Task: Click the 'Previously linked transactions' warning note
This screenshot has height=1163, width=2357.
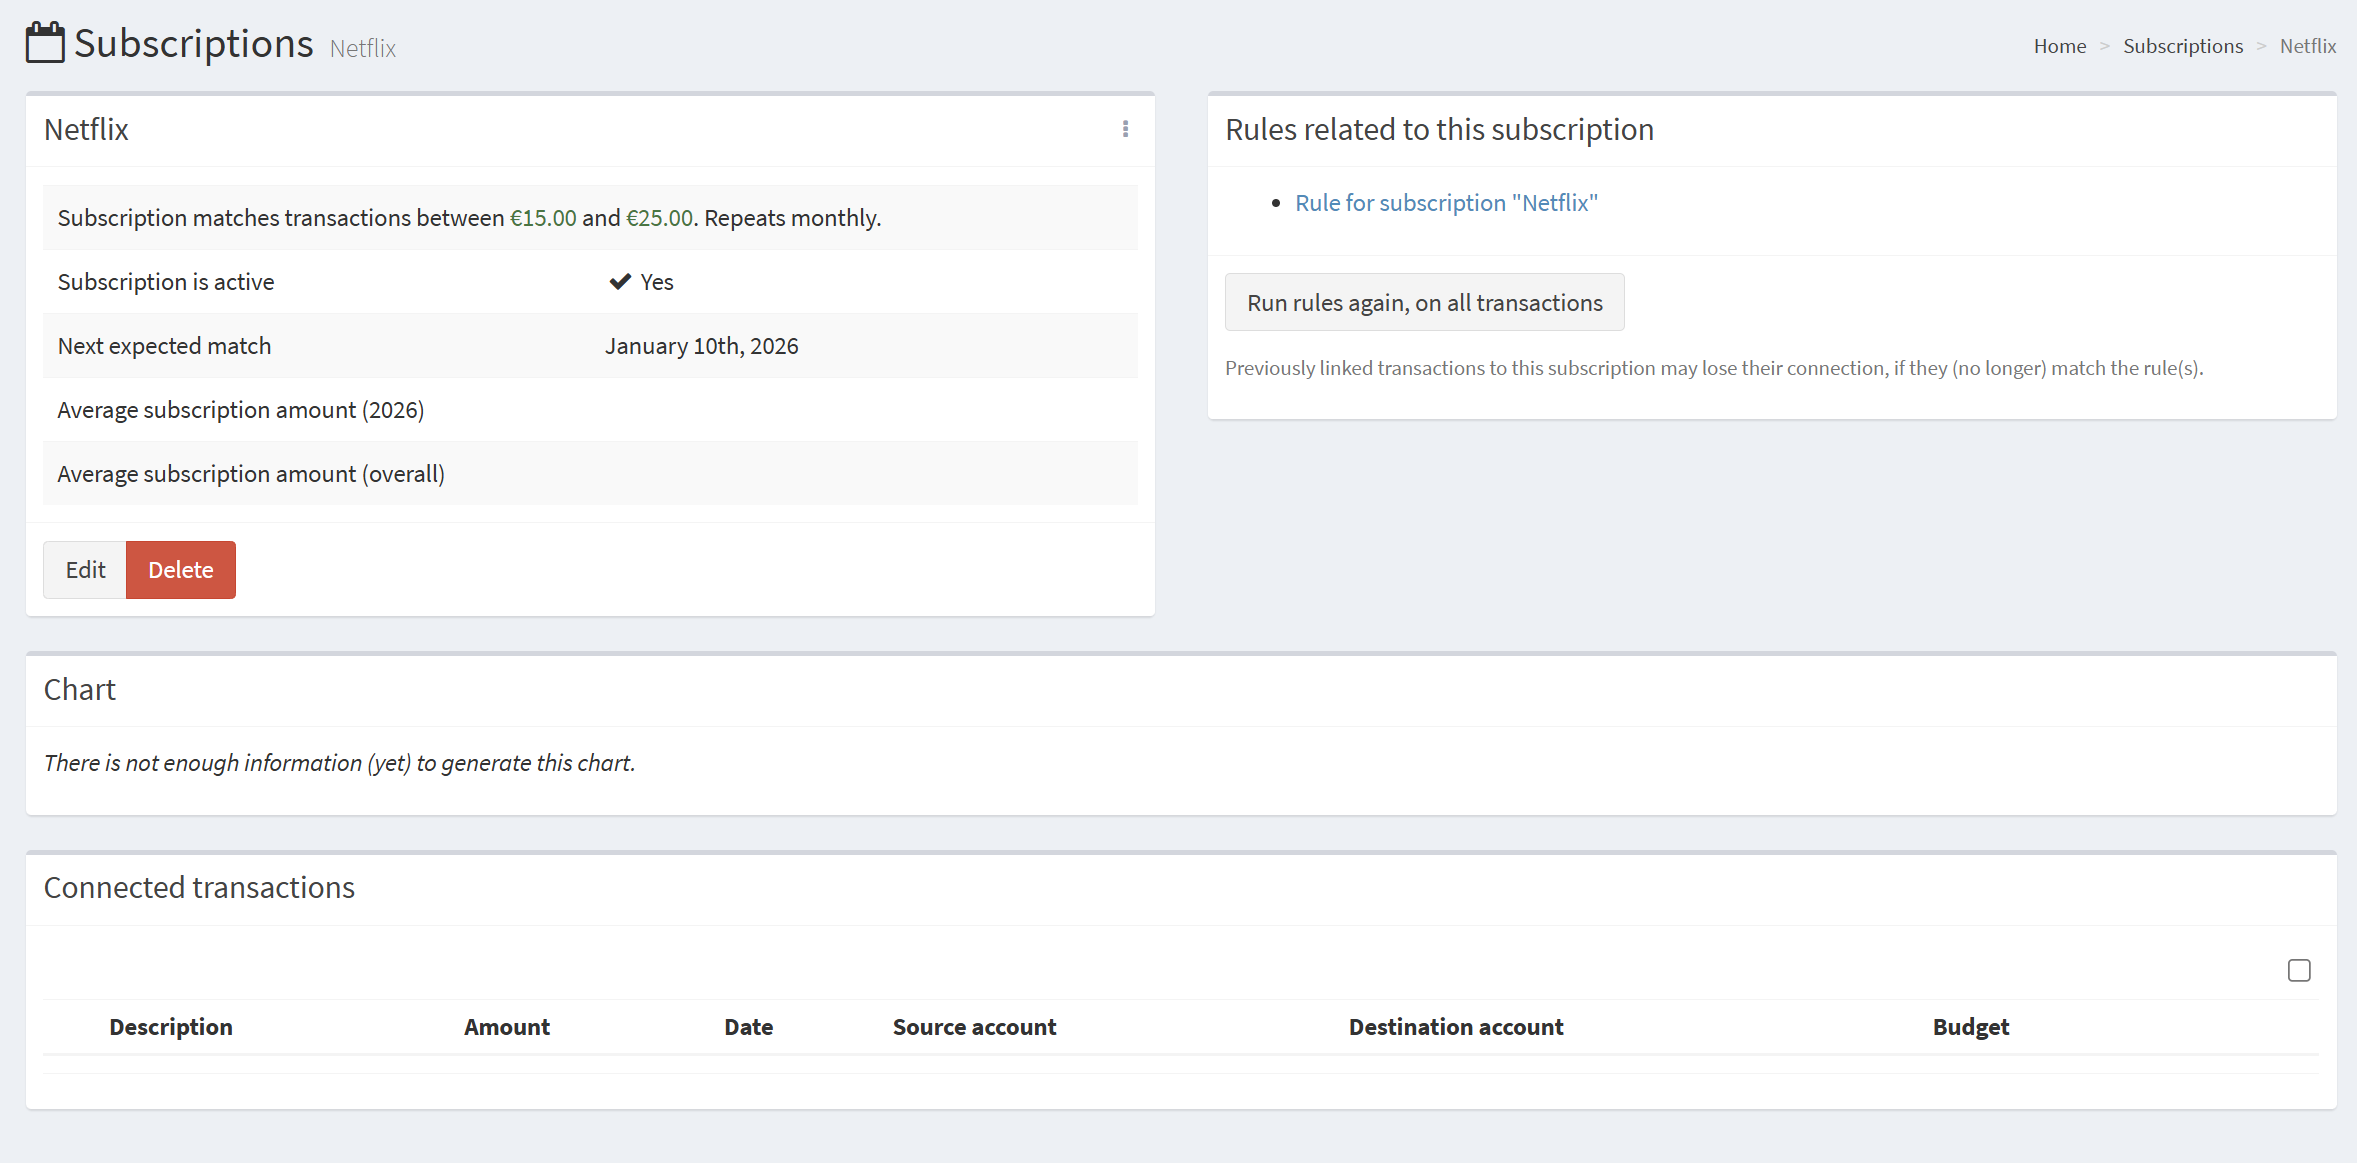Action: 1714,368
